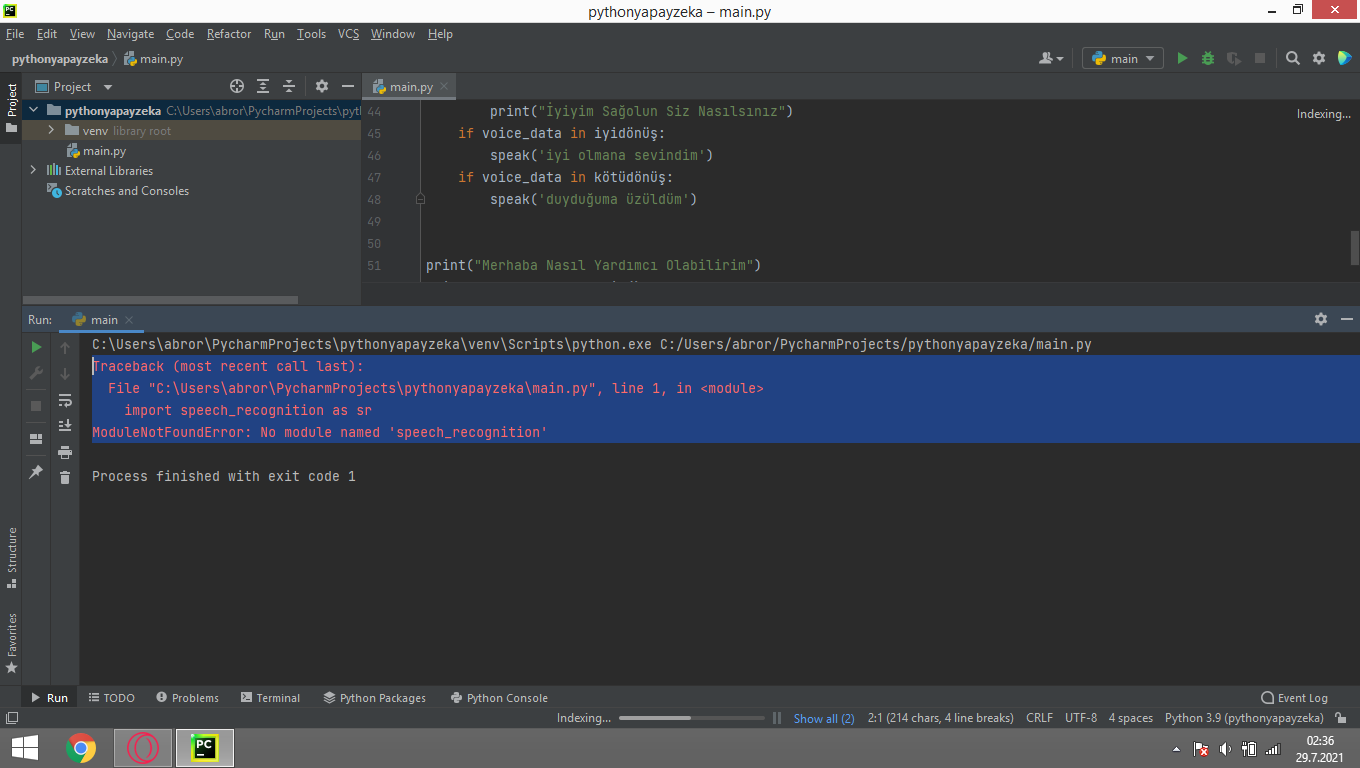The image size is (1360, 768).
Task: Toggle the Structure side tool window
Action: 11,558
